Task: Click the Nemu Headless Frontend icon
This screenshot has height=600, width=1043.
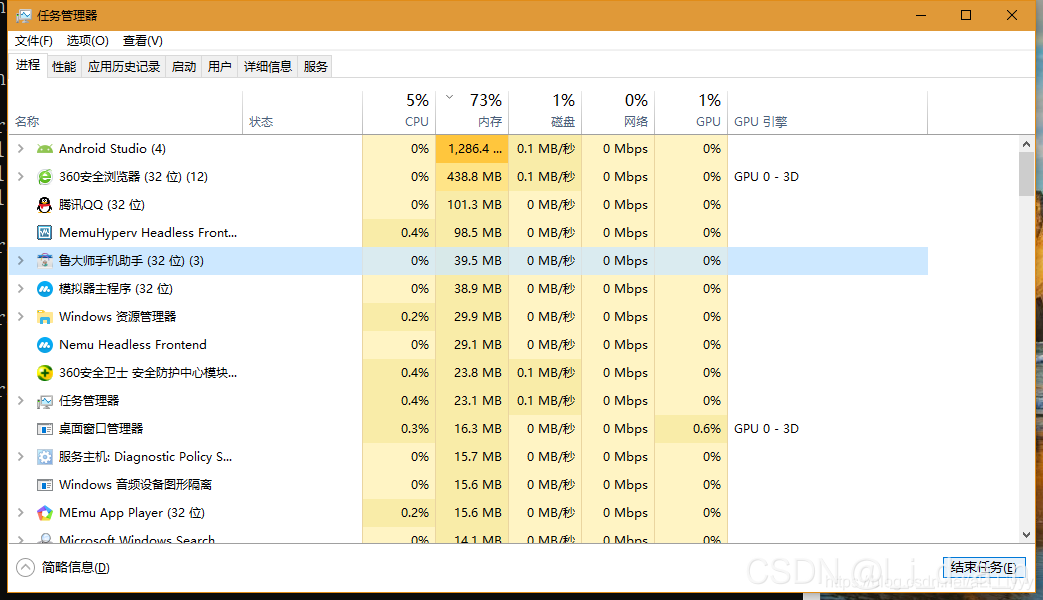Action: (x=45, y=345)
